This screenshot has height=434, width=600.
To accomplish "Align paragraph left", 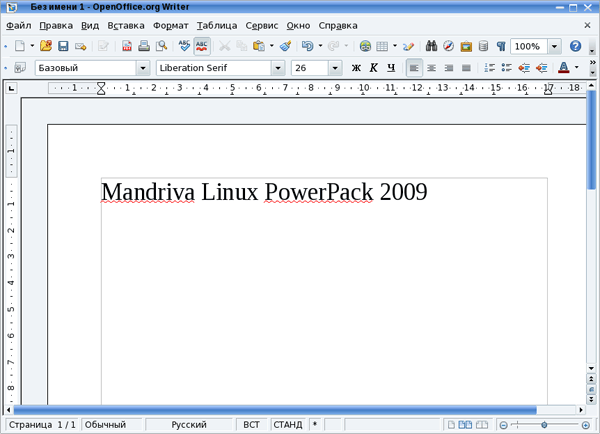I will [414, 68].
